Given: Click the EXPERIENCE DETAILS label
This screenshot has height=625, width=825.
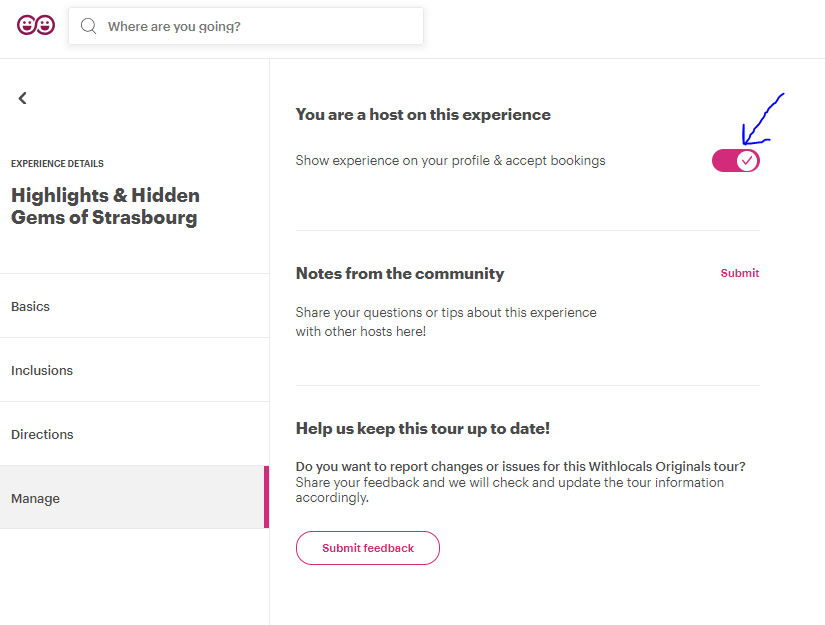Looking at the screenshot, I should pyautogui.click(x=57, y=164).
